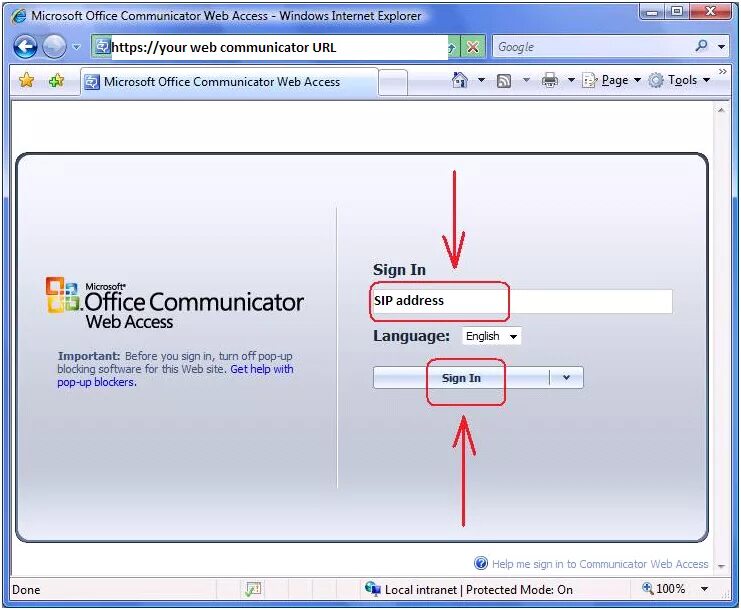741x610 pixels.
Task: Click the vertical scrollbar up arrow
Action: [721, 110]
